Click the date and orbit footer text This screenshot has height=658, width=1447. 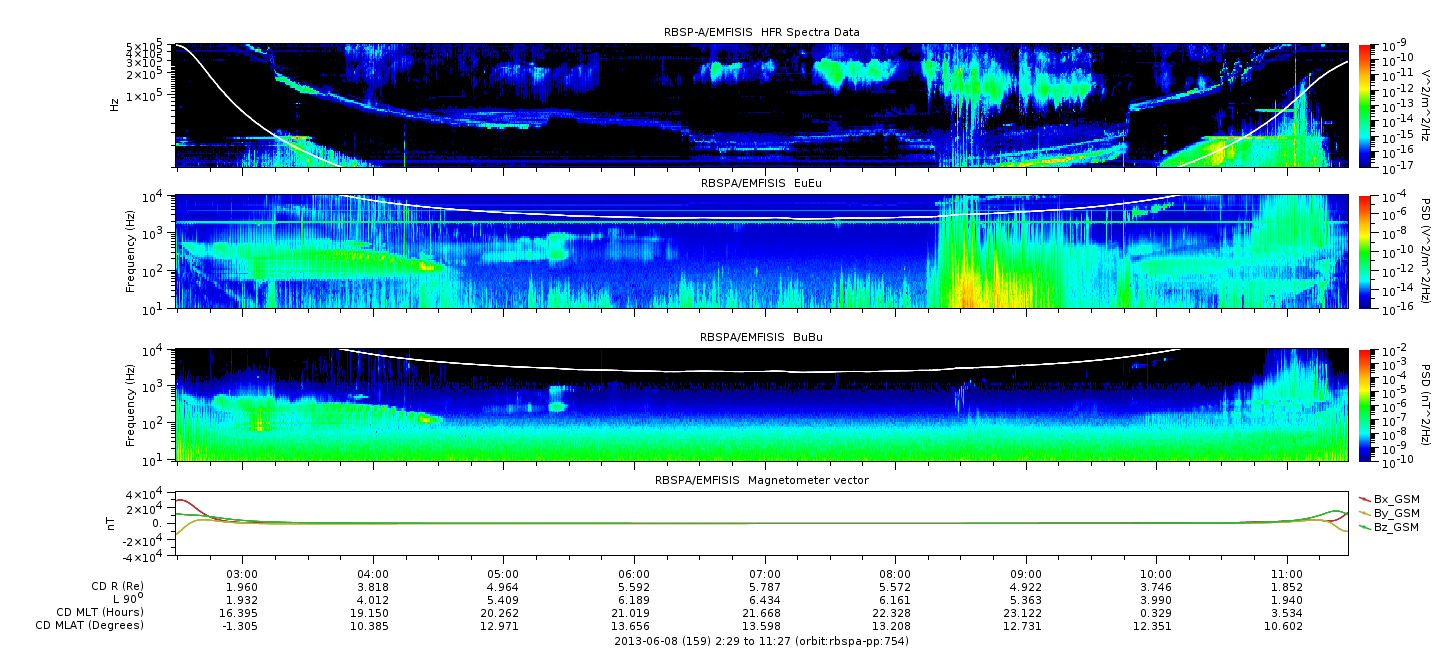[x=761, y=640]
